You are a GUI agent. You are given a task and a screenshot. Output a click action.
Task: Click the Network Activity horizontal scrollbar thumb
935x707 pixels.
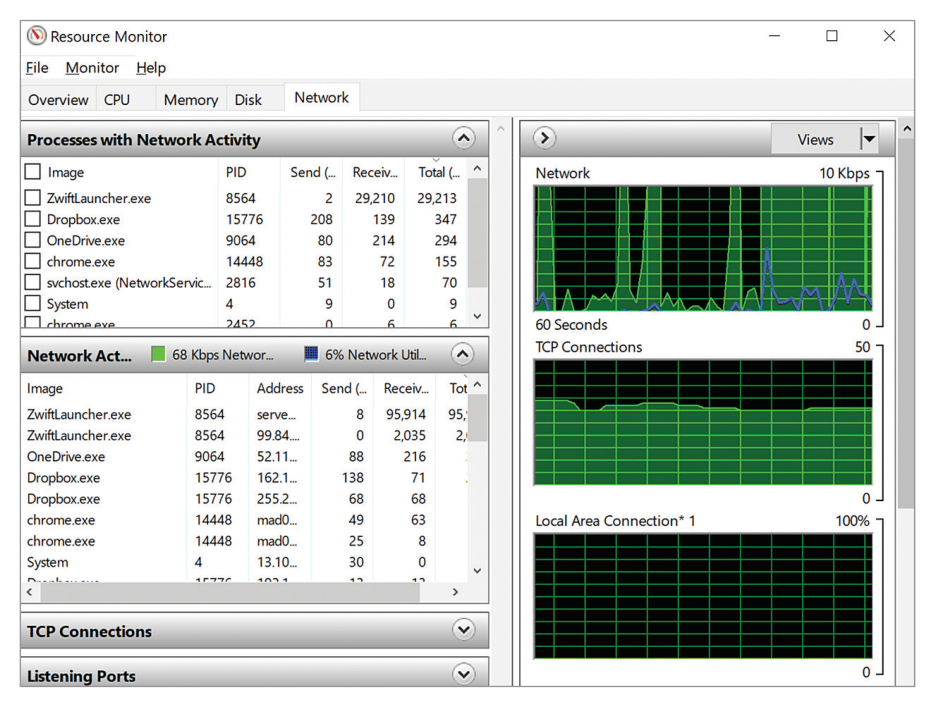pyautogui.click(x=228, y=592)
